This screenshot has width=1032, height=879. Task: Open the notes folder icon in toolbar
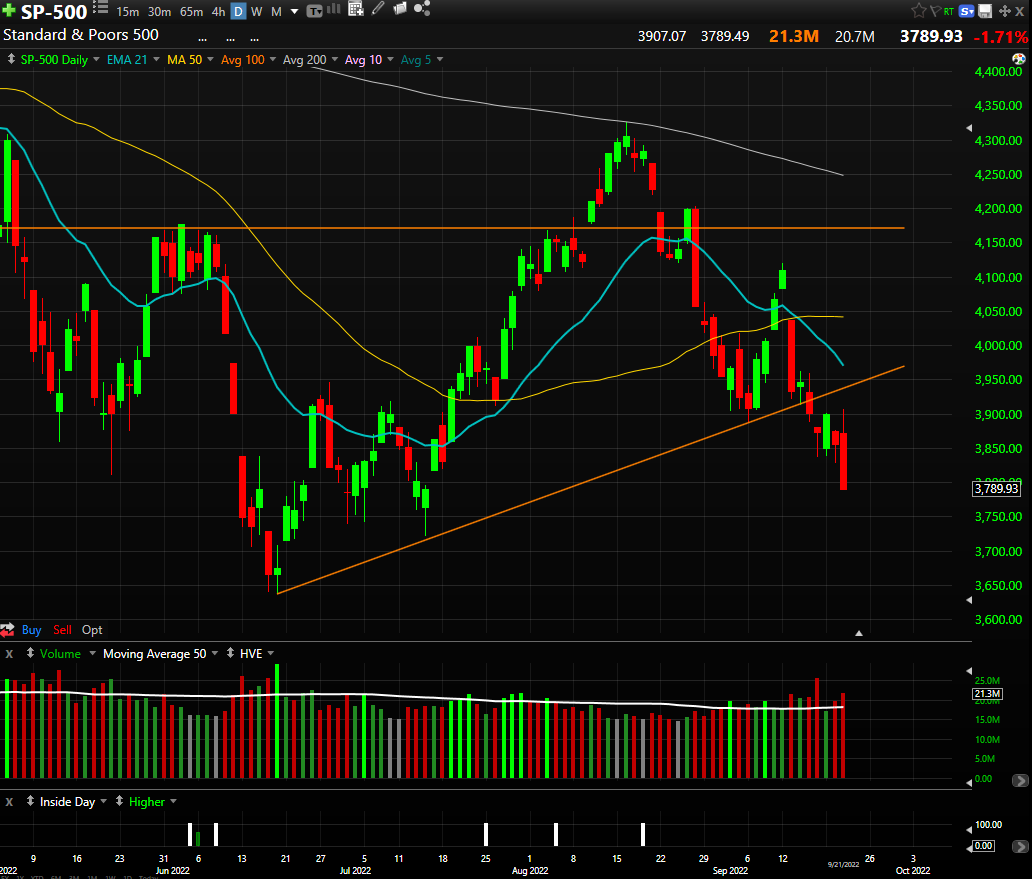(400, 9)
